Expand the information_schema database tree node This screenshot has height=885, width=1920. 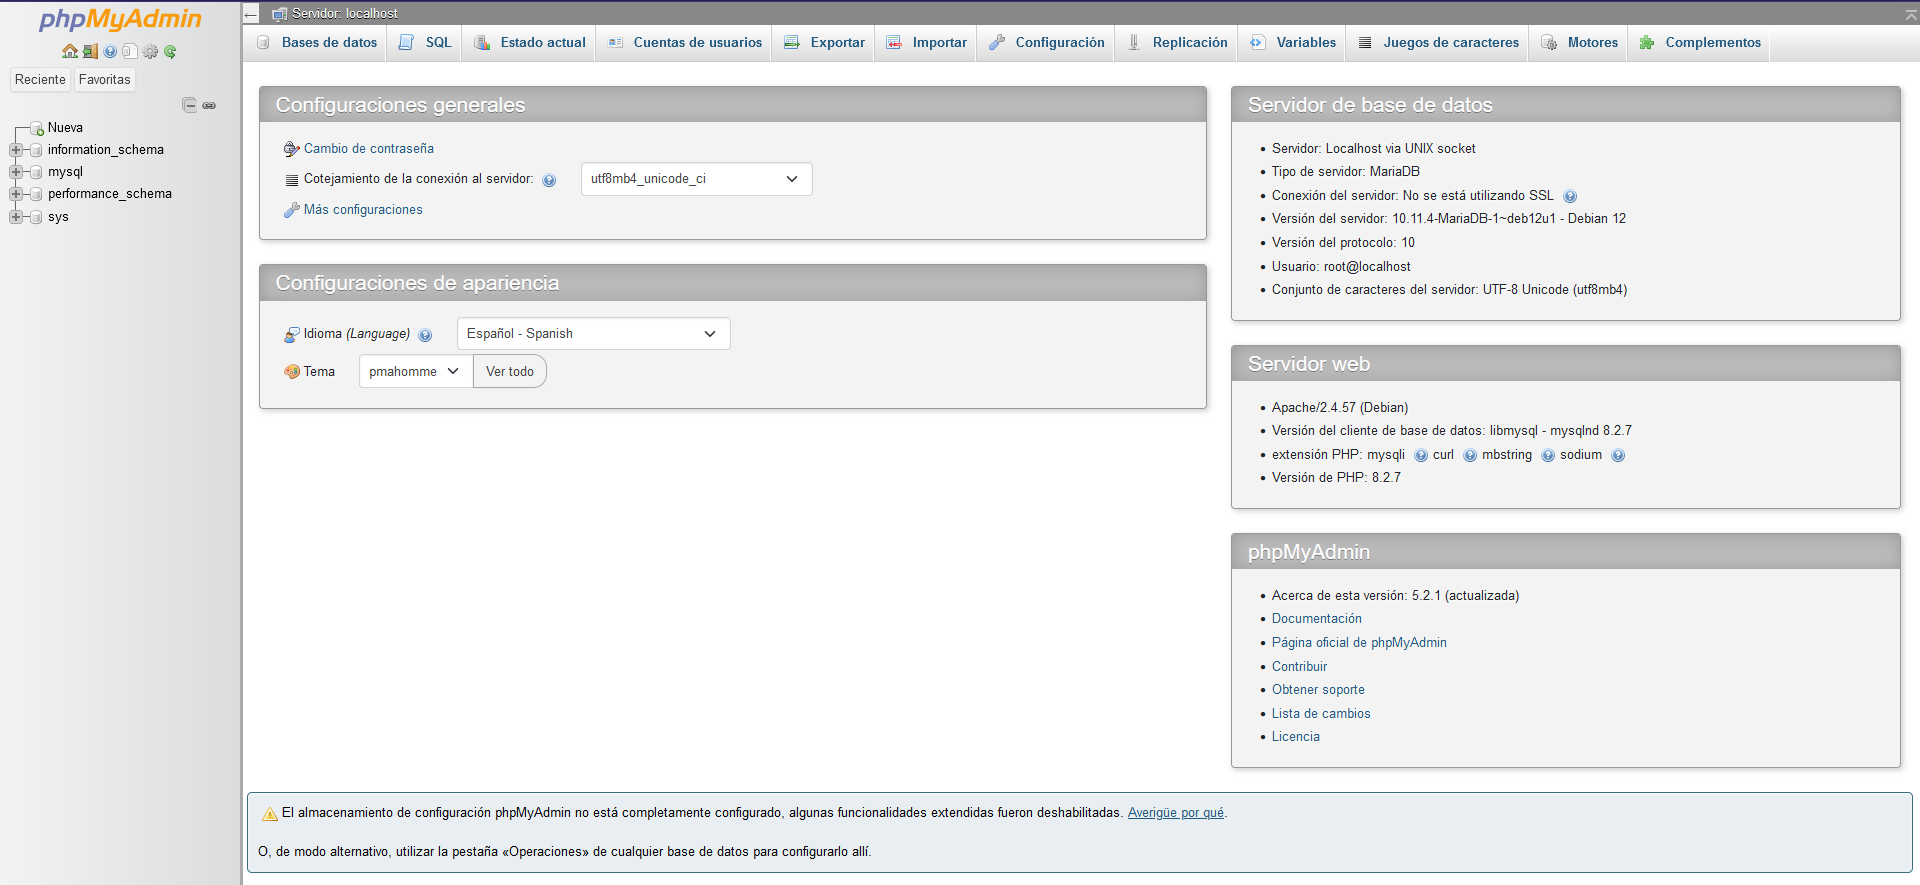point(16,150)
